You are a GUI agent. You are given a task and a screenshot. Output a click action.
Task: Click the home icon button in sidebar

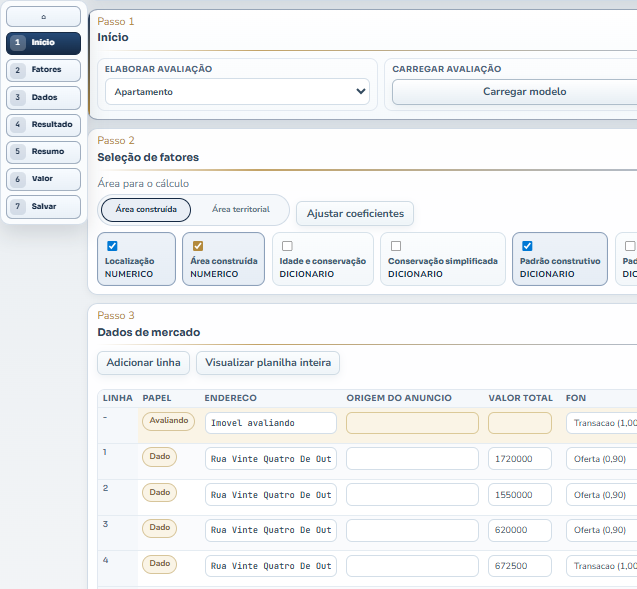(x=43, y=17)
